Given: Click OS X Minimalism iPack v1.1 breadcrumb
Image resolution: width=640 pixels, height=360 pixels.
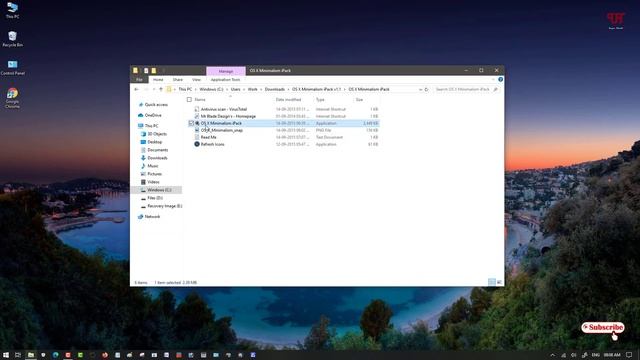Looking at the screenshot, I should click(x=316, y=89).
